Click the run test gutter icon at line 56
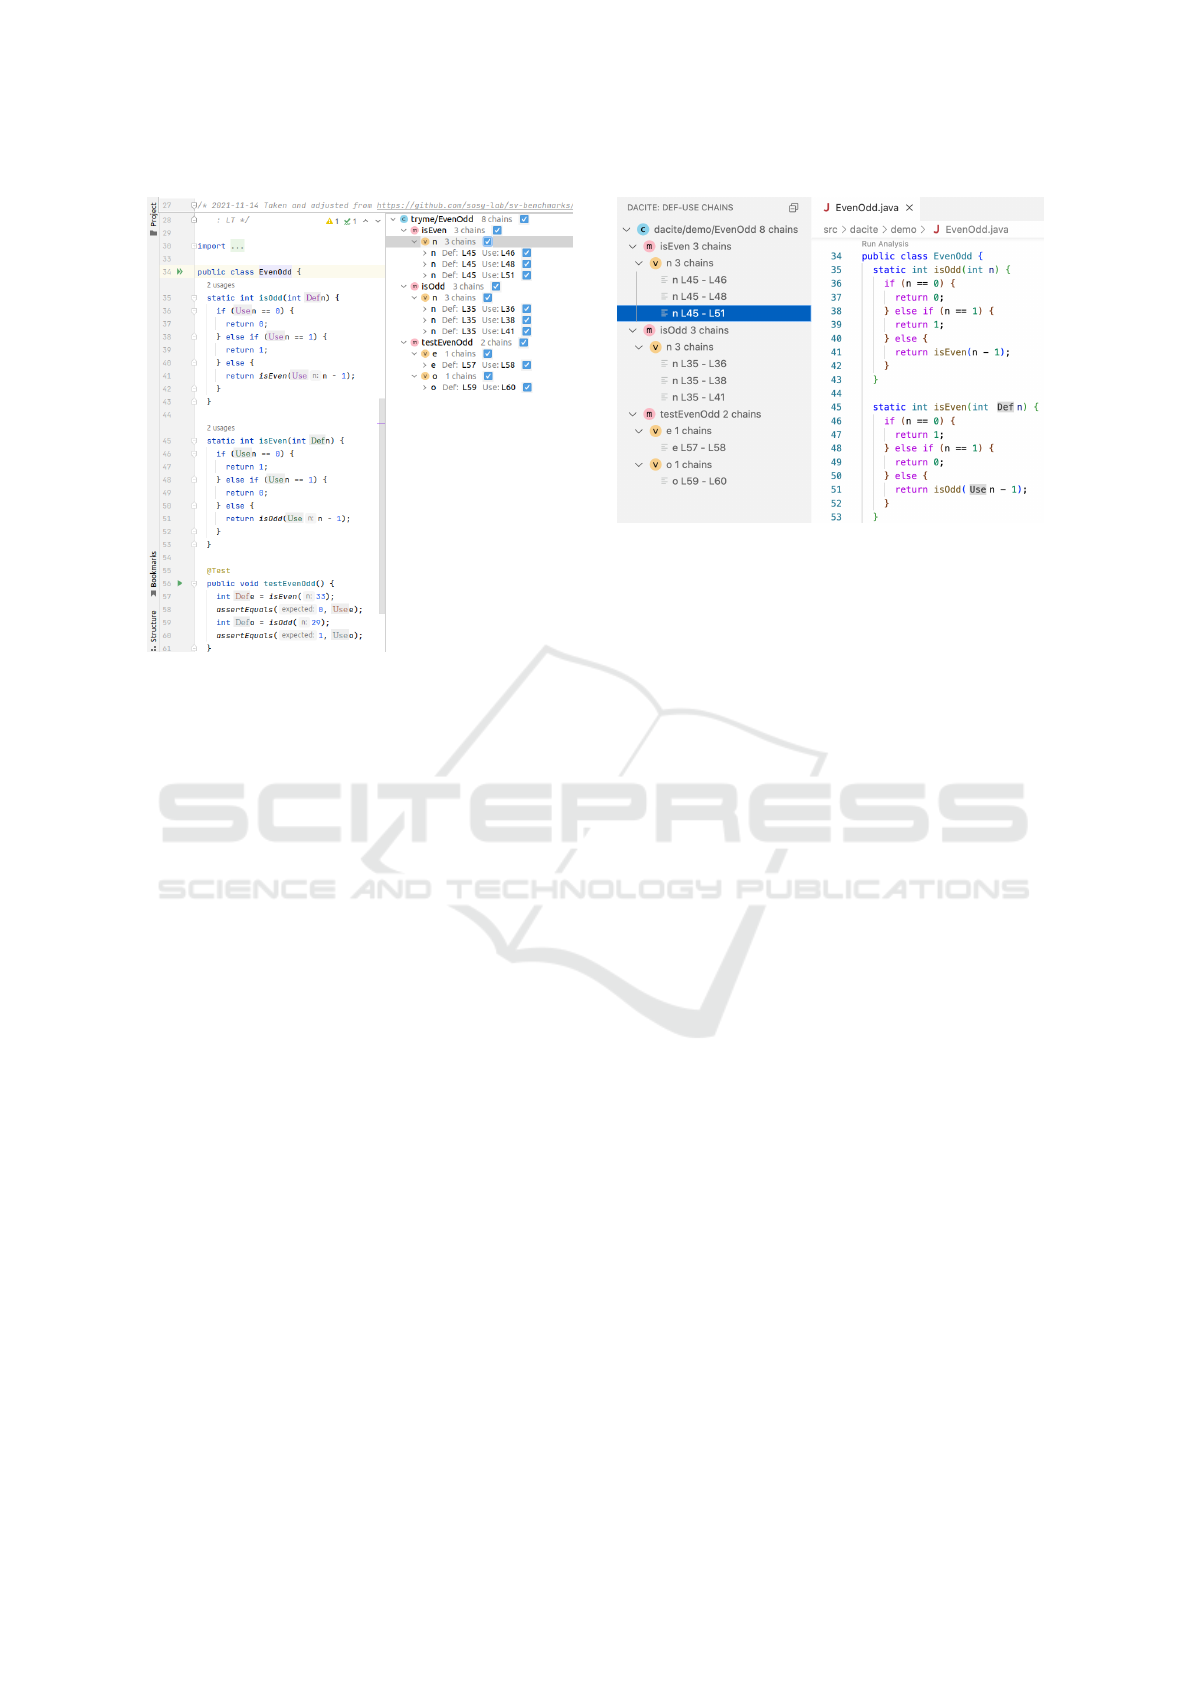Viewport: 1191px width, 1684px height. [180, 583]
